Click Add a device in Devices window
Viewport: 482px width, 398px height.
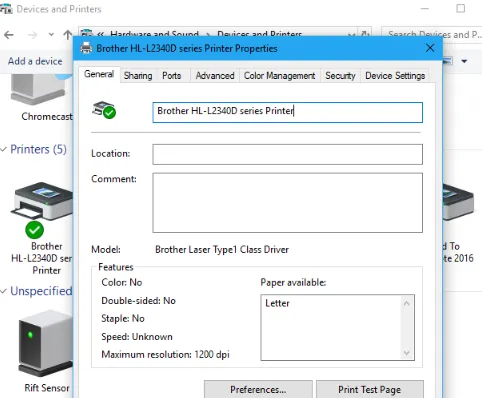(35, 61)
